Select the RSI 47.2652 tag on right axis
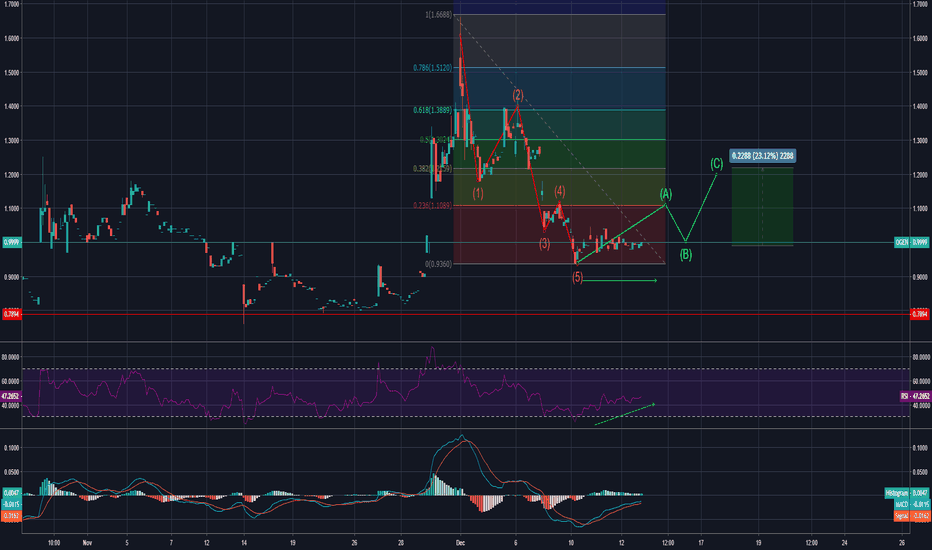This screenshot has height=550, width=932. pyautogui.click(x=914, y=396)
